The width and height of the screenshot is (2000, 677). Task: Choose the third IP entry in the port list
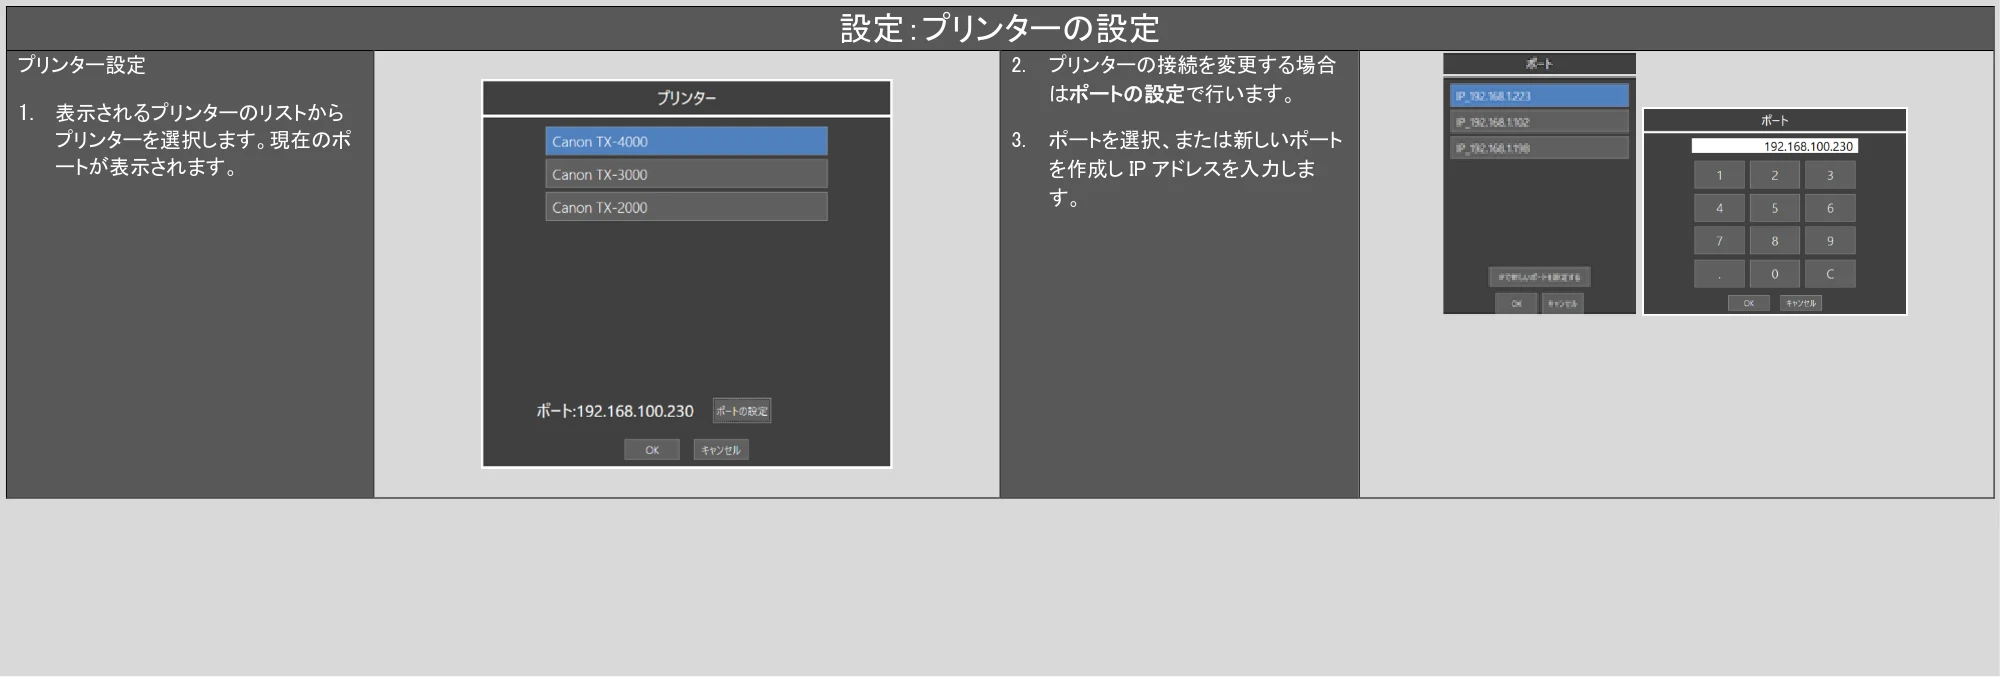point(1539,148)
